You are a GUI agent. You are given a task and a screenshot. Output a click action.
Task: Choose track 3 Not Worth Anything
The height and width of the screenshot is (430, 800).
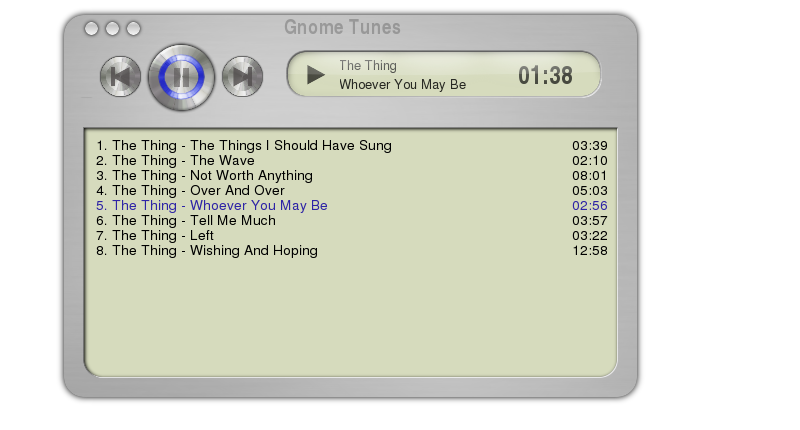(x=352, y=175)
